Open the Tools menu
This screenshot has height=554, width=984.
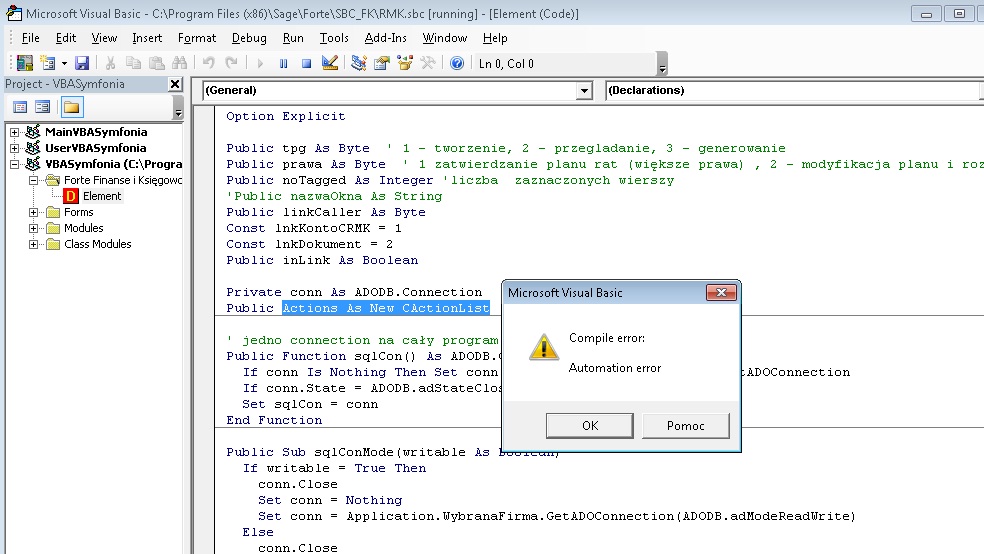[334, 38]
